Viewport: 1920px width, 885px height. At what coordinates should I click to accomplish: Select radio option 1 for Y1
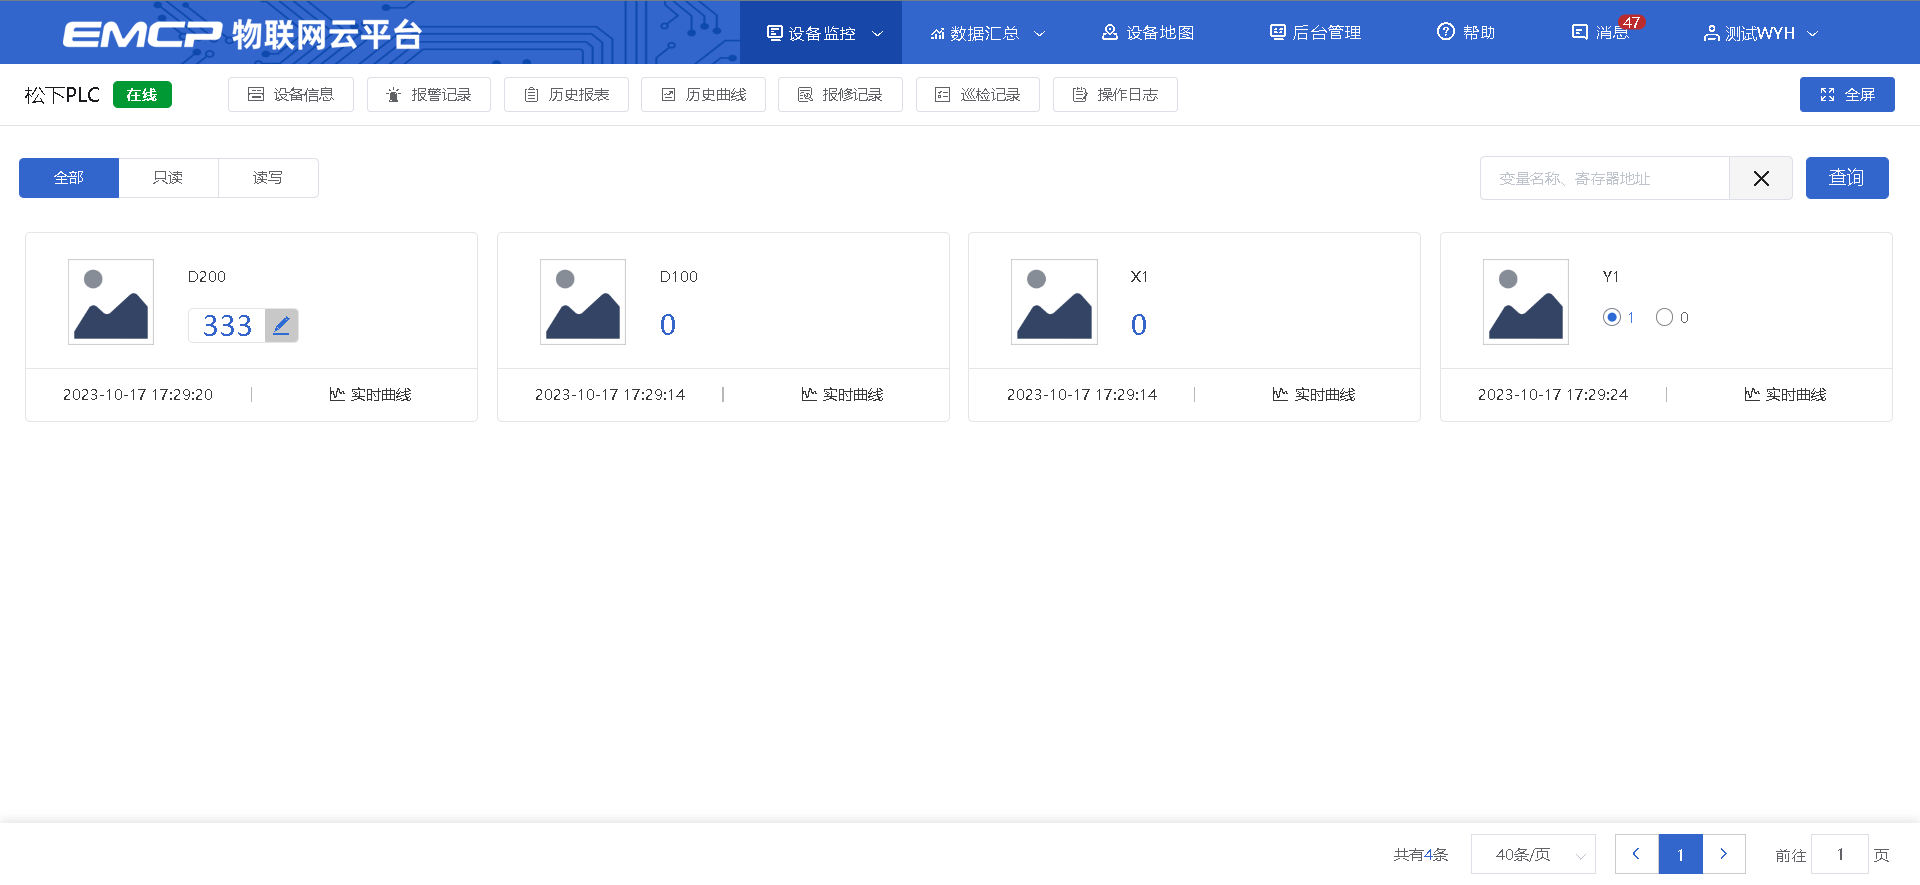click(1611, 317)
